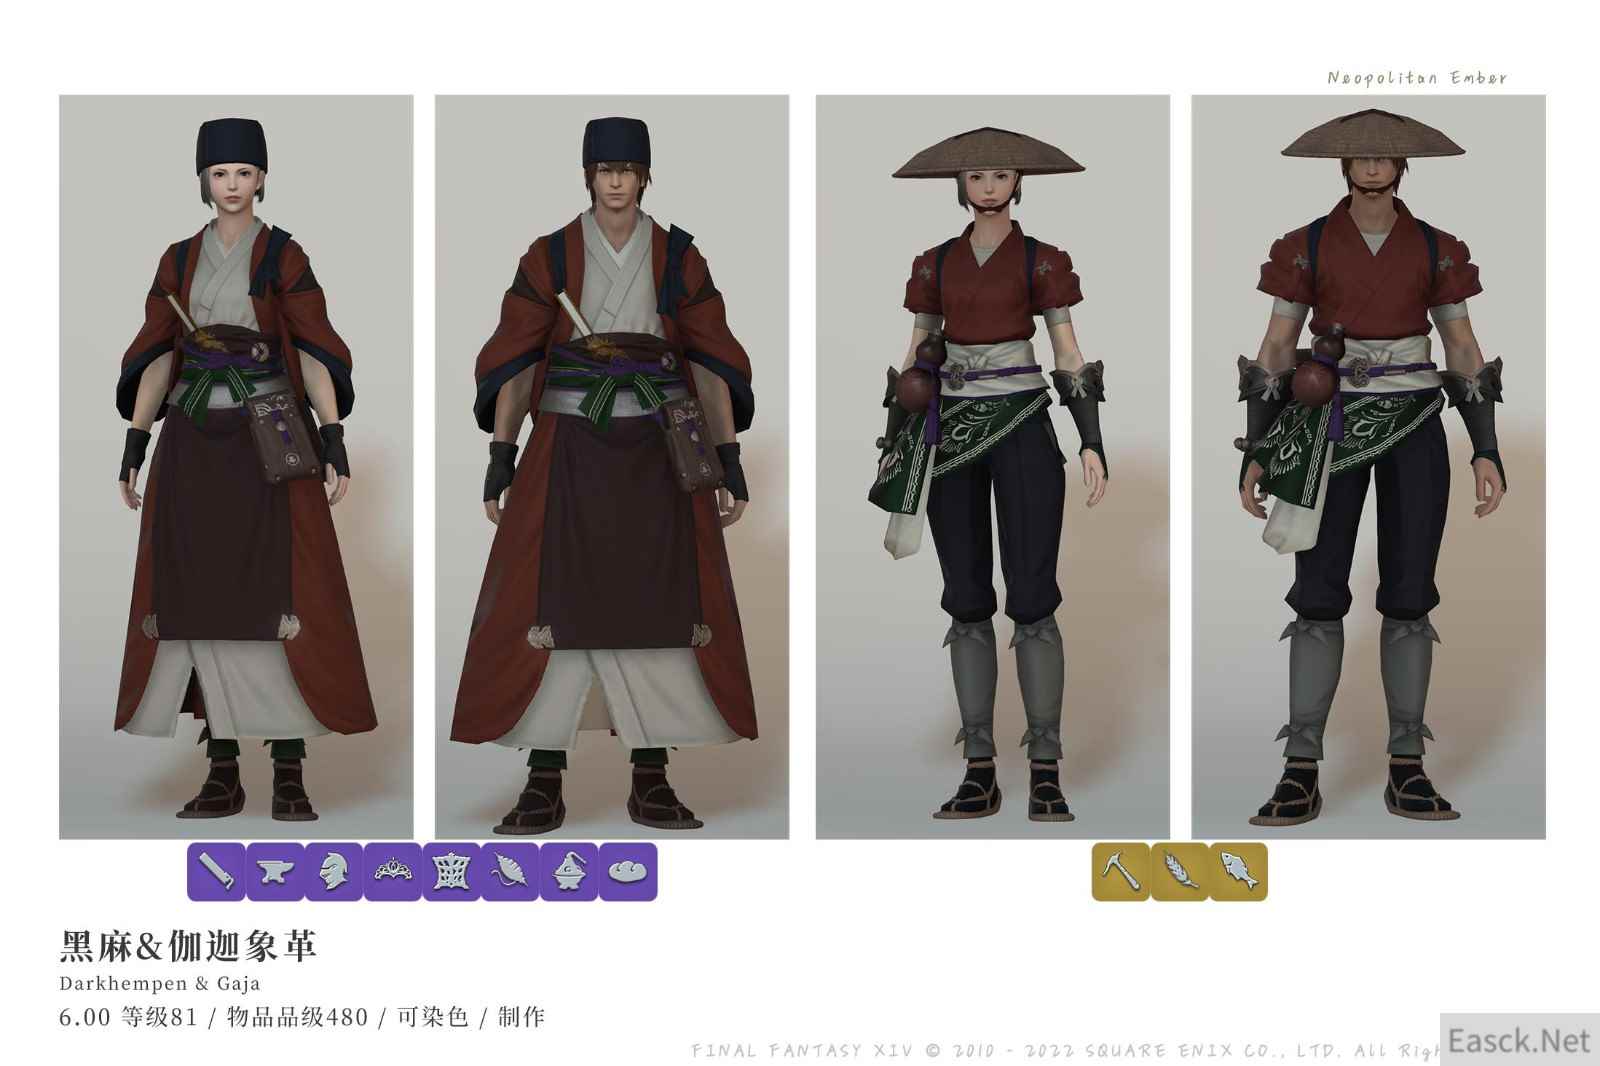Select the Botanist leaf job icon
This screenshot has width=1600, height=1066.
click(x=1179, y=871)
